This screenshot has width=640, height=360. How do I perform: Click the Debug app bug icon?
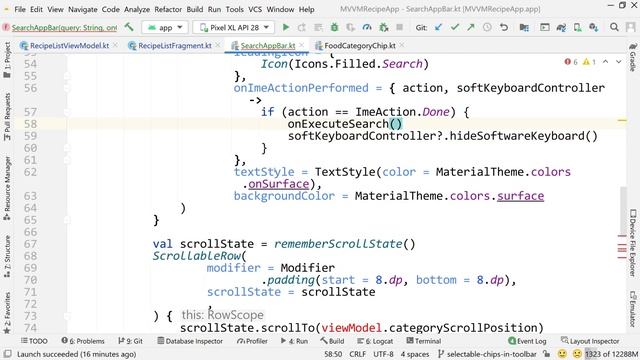(334, 27)
